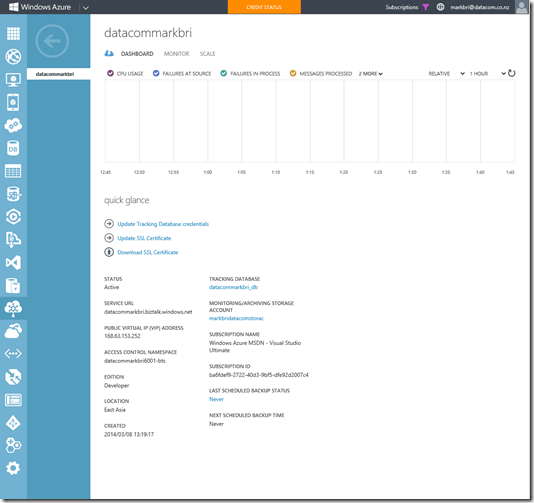Open the SQL Databases DB icon
The height and width of the screenshot is (503, 534).
[13, 148]
